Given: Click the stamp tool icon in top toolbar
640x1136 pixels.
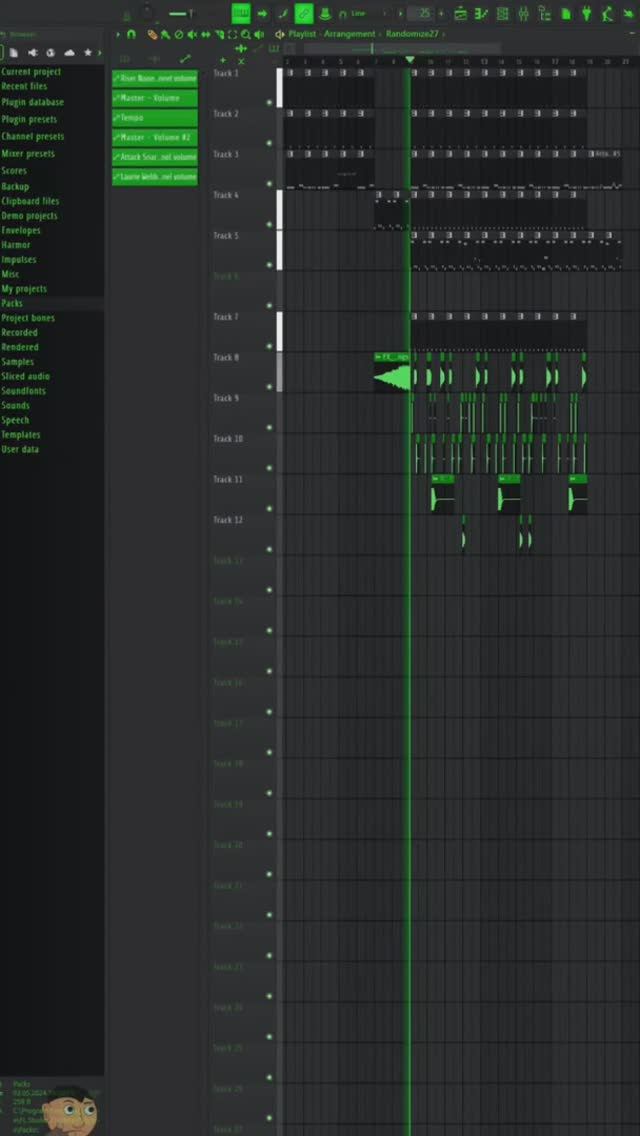Looking at the screenshot, I should (x=326, y=14).
